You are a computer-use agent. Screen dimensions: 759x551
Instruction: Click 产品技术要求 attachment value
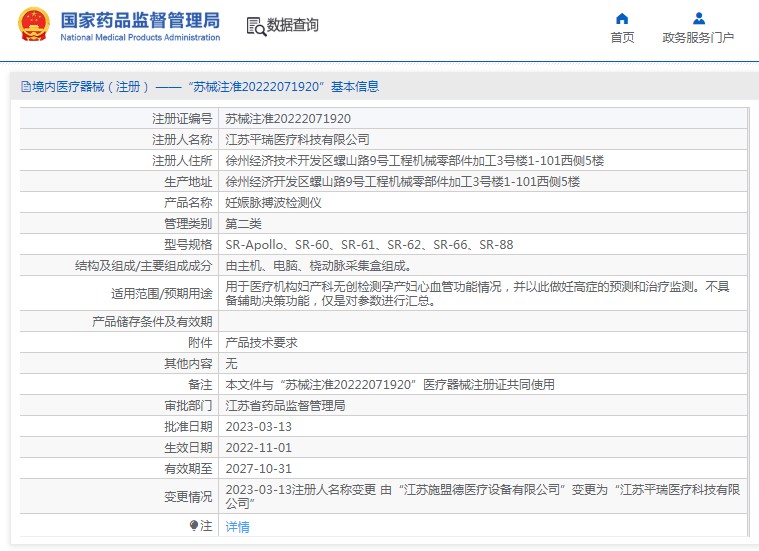(261, 343)
